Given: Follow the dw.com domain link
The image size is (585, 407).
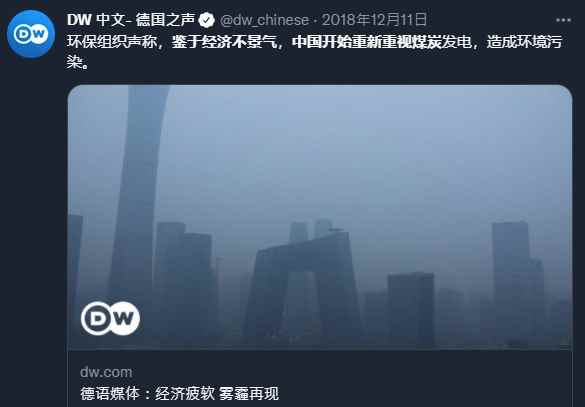Looking at the screenshot, I should pyautogui.click(x=106, y=372).
